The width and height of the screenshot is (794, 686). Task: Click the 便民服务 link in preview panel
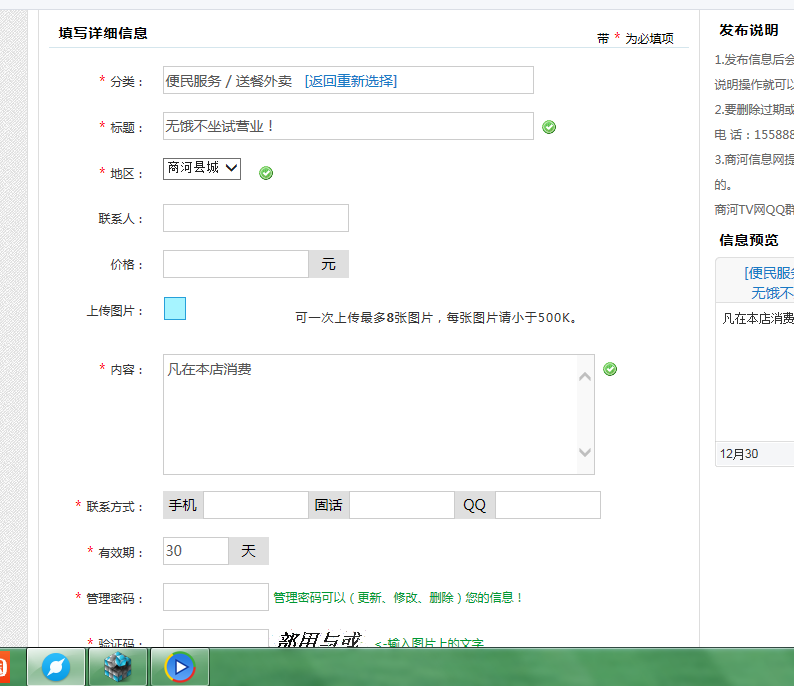[x=768, y=273]
